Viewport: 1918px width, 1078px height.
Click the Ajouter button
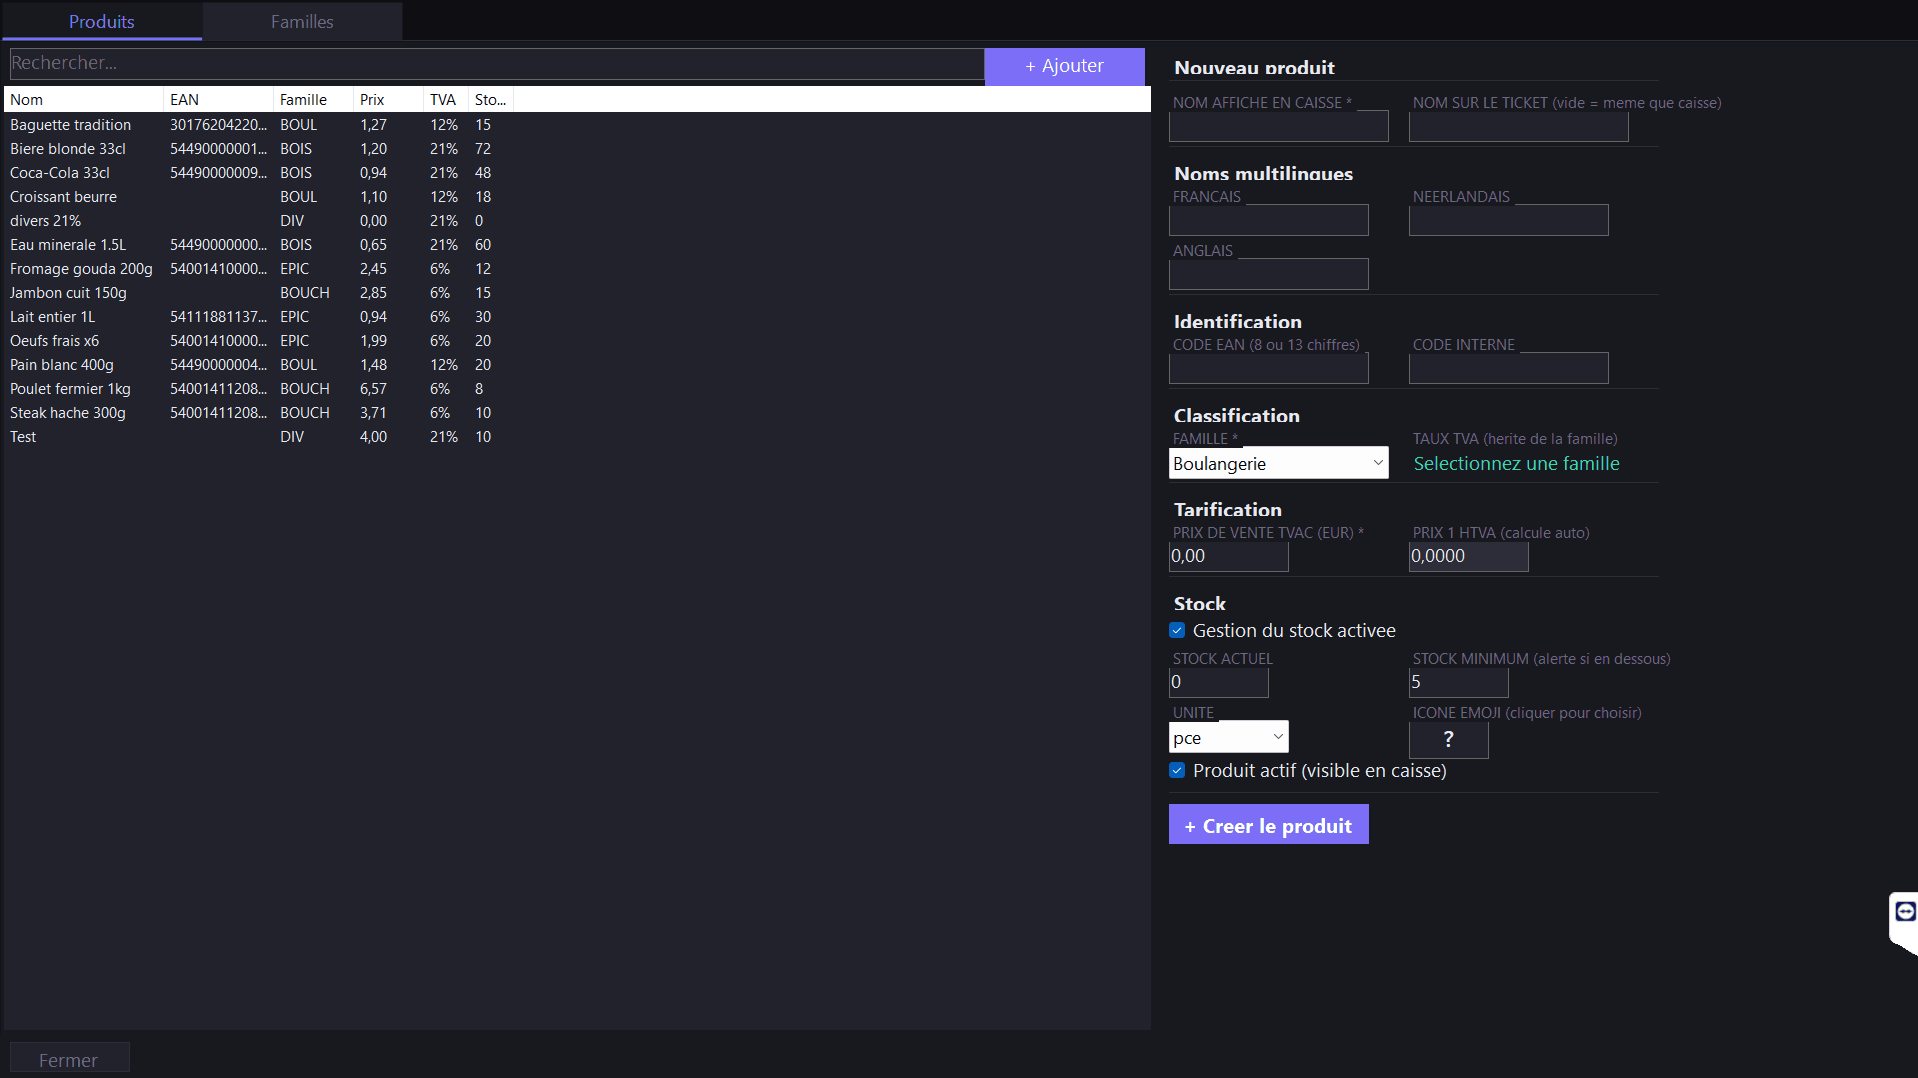[1064, 65]
